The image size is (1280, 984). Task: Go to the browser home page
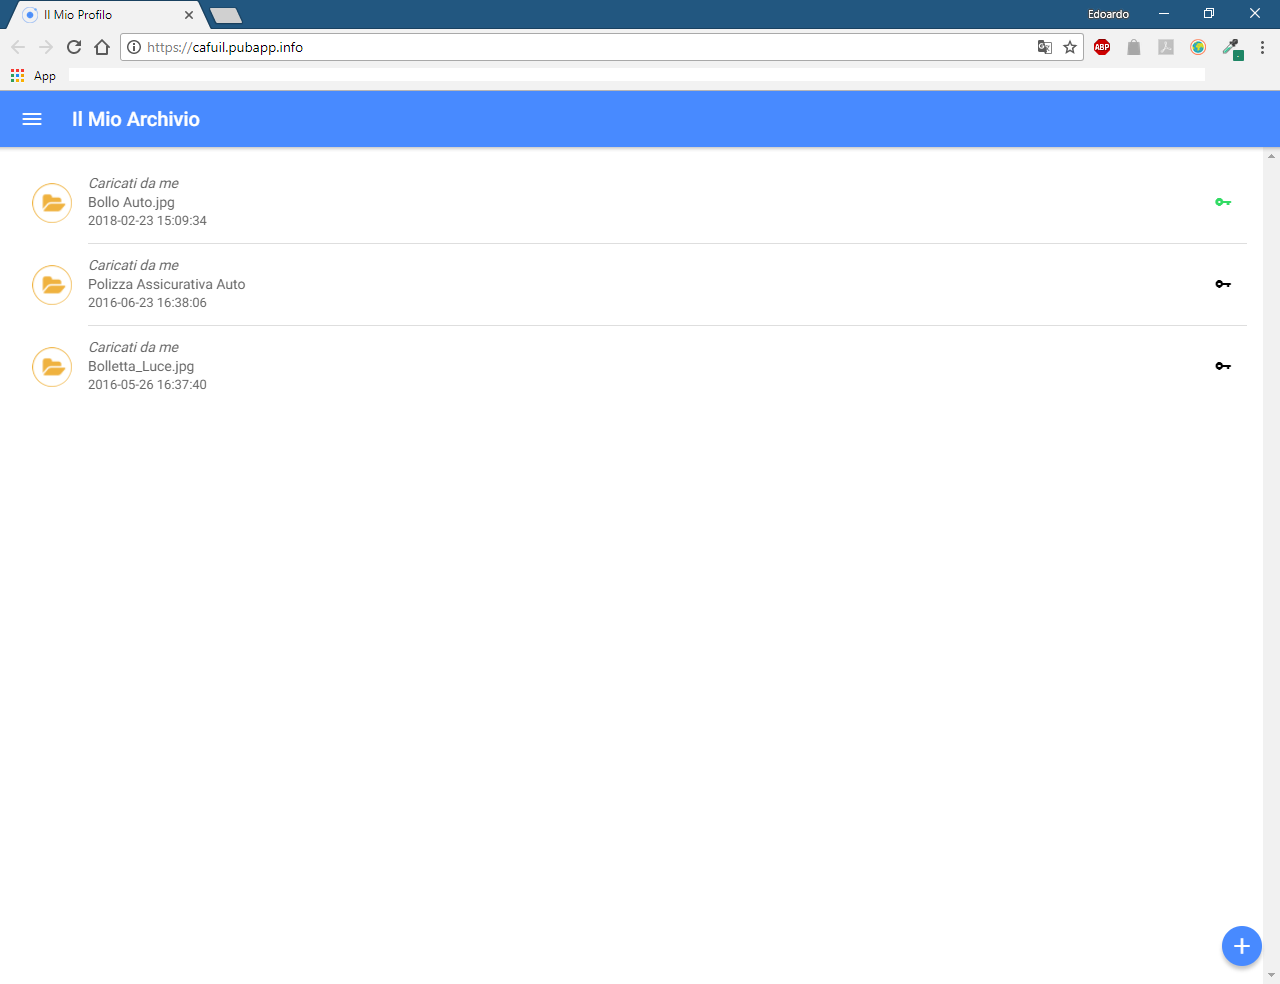click(102, 47)
